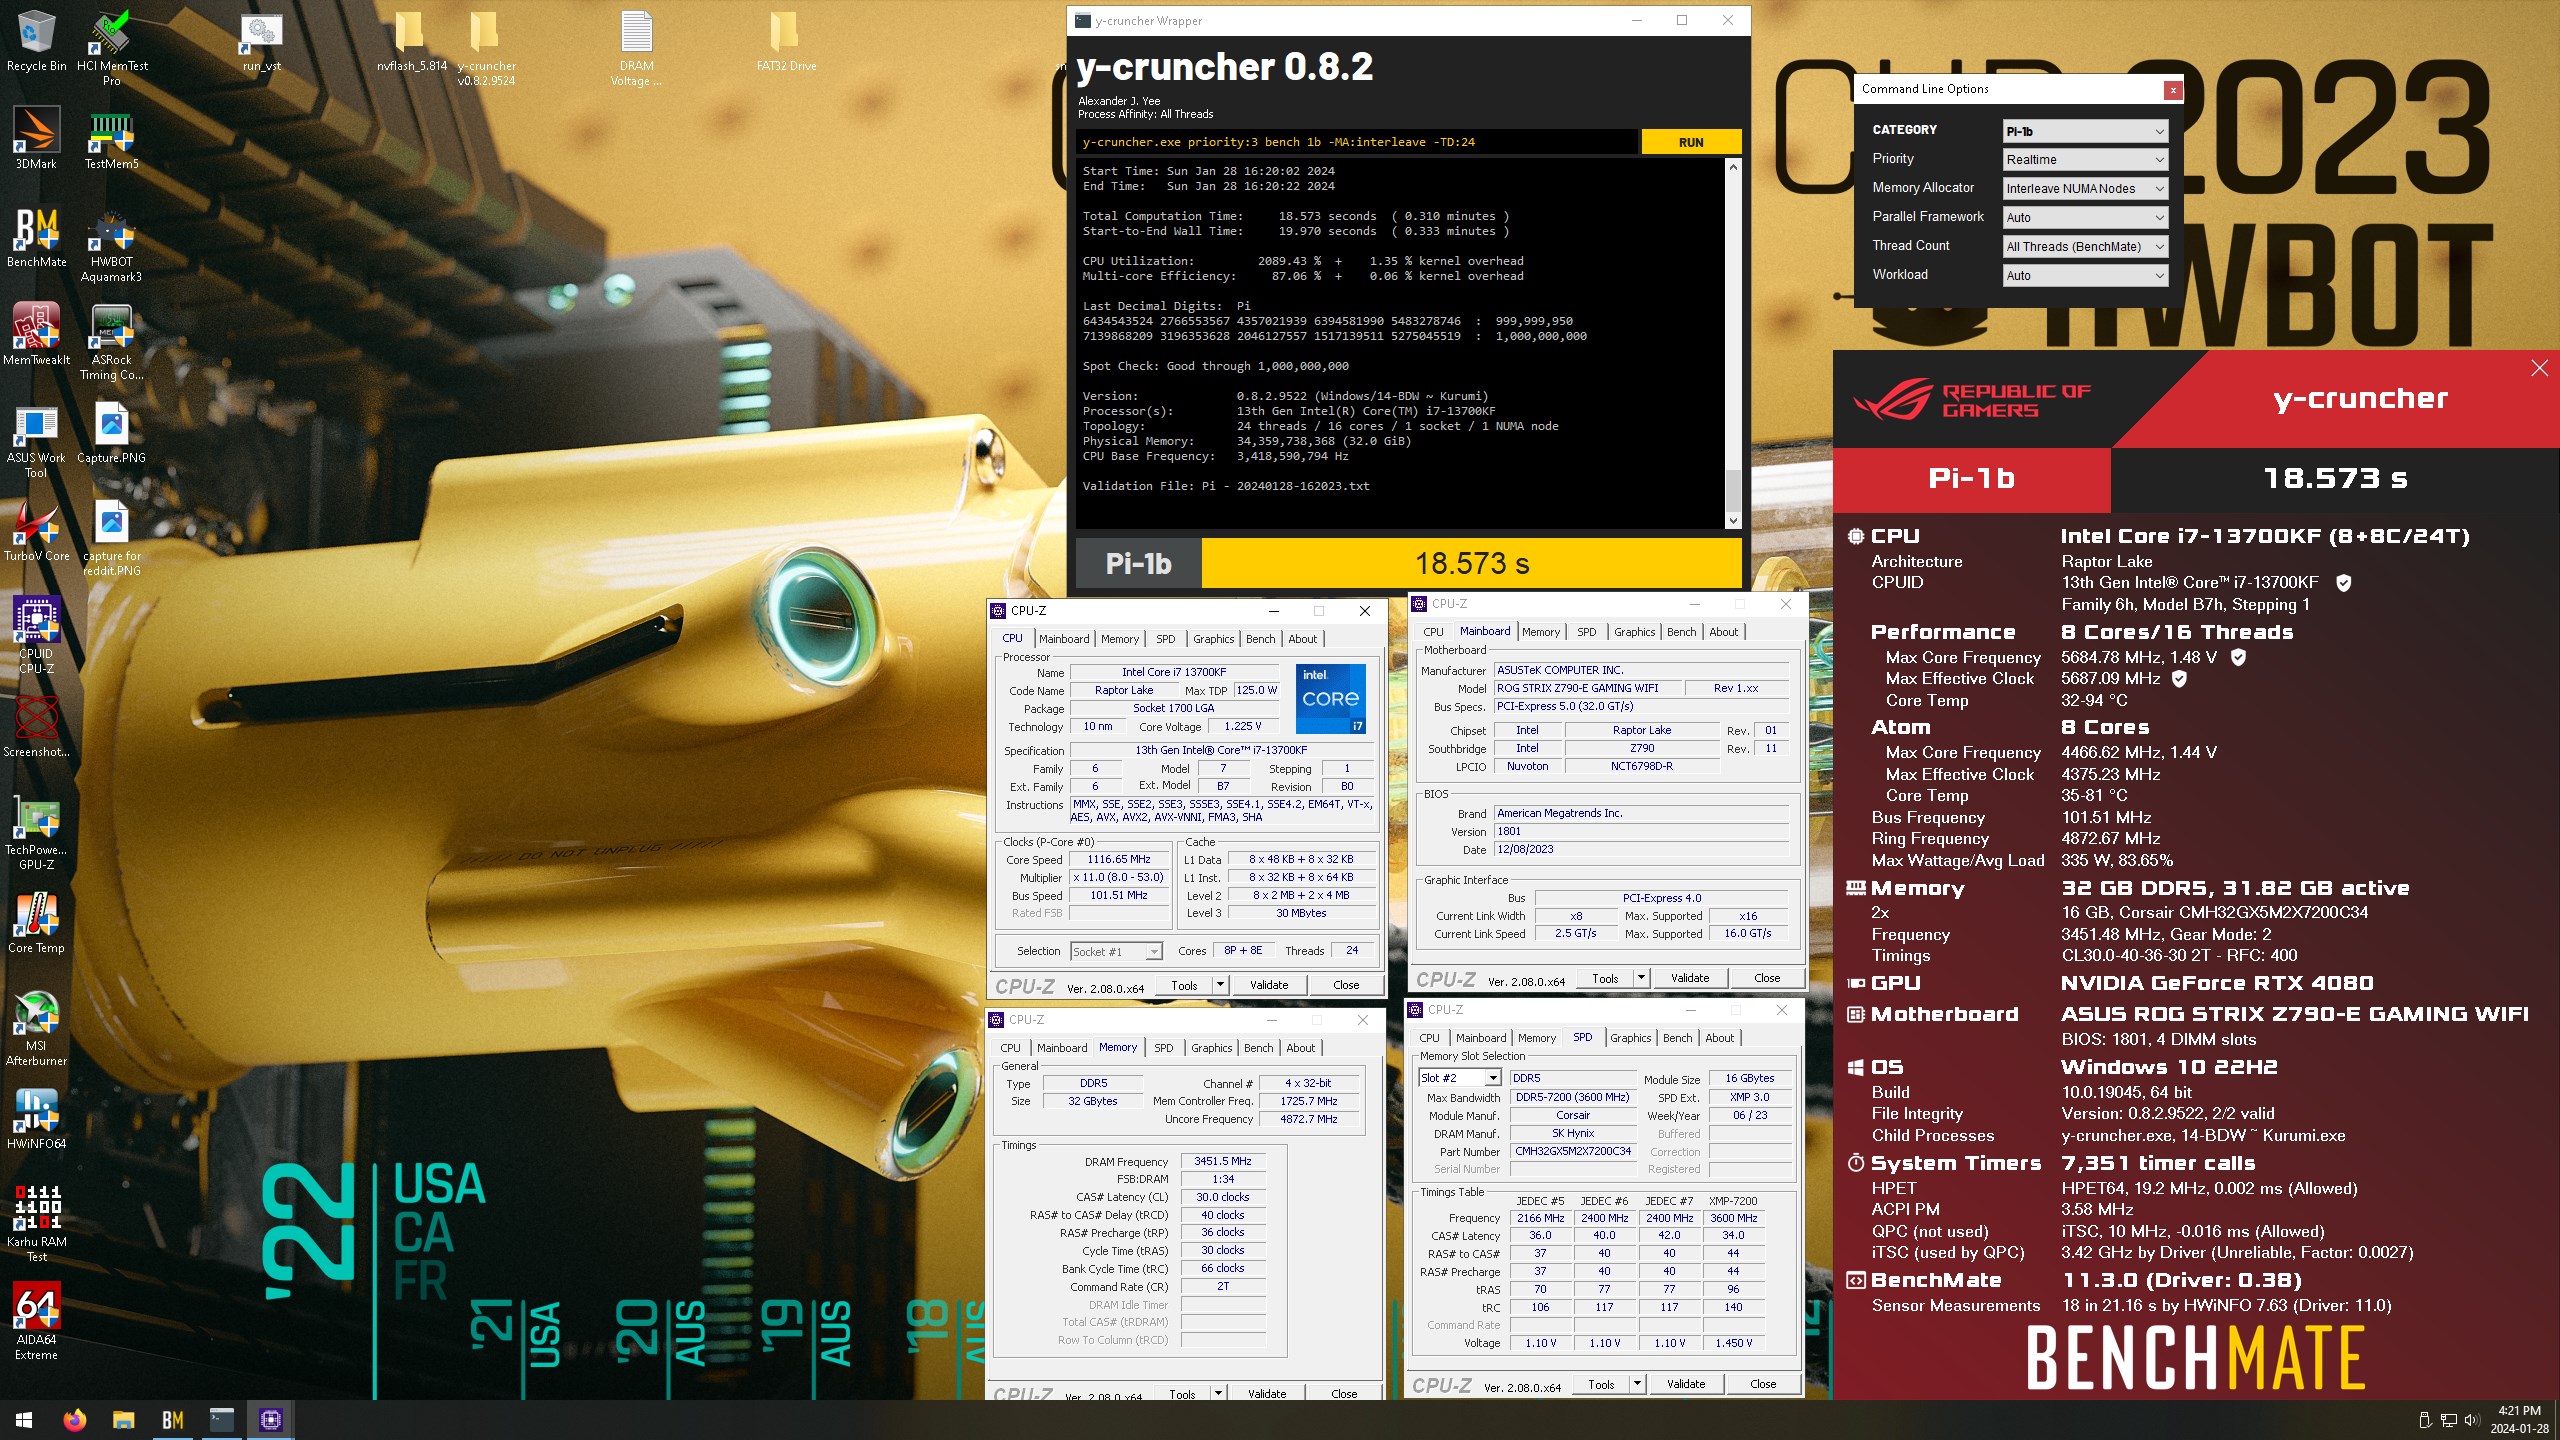Expand the Workload Auto dropdown
The width and height of the screenshot is (2560, 1440).
point(2085,276)
